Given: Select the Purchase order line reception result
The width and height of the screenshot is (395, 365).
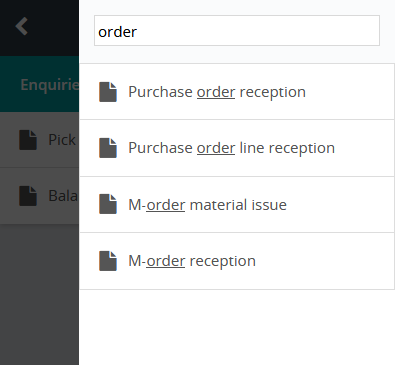Looking at the screenshot, I should (x=237, y=148).
